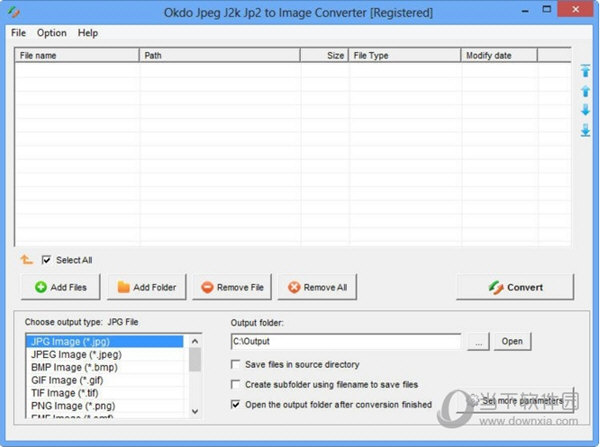Click the move-to-bottom arrow icon
The image size is (600, 447).
[x=585, y=130]
